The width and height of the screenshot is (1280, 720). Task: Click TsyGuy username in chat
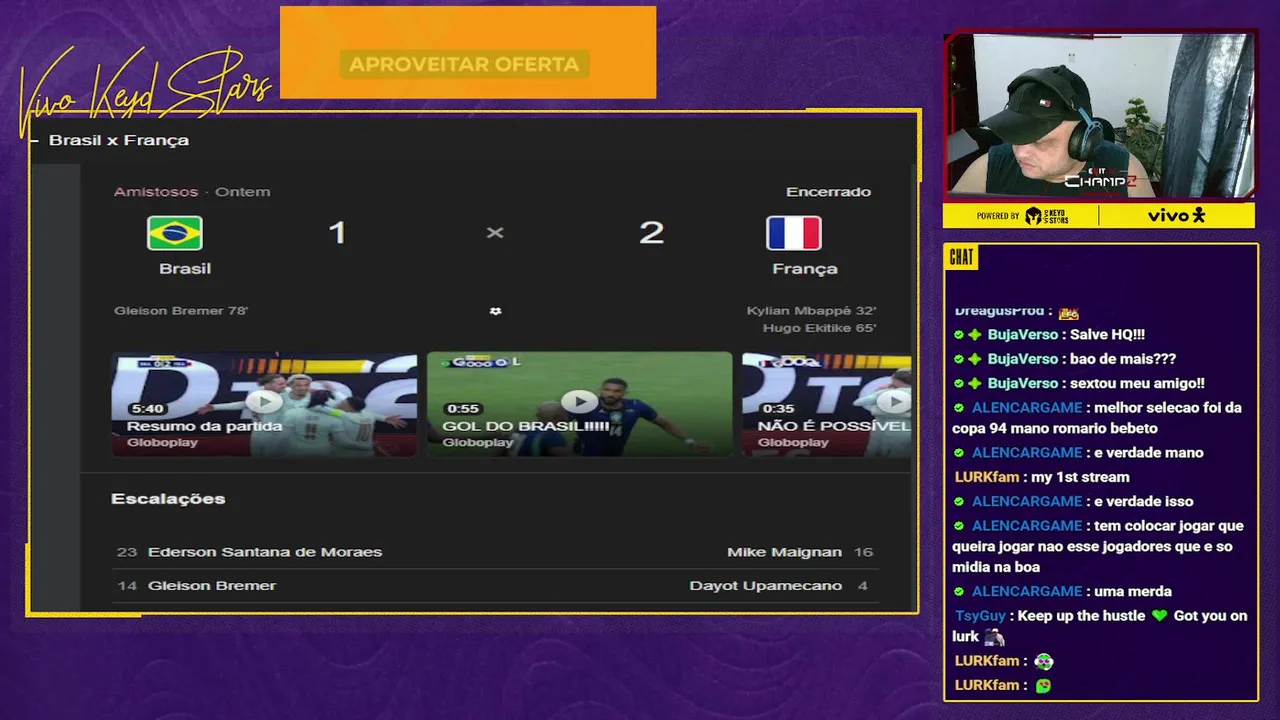980,616
